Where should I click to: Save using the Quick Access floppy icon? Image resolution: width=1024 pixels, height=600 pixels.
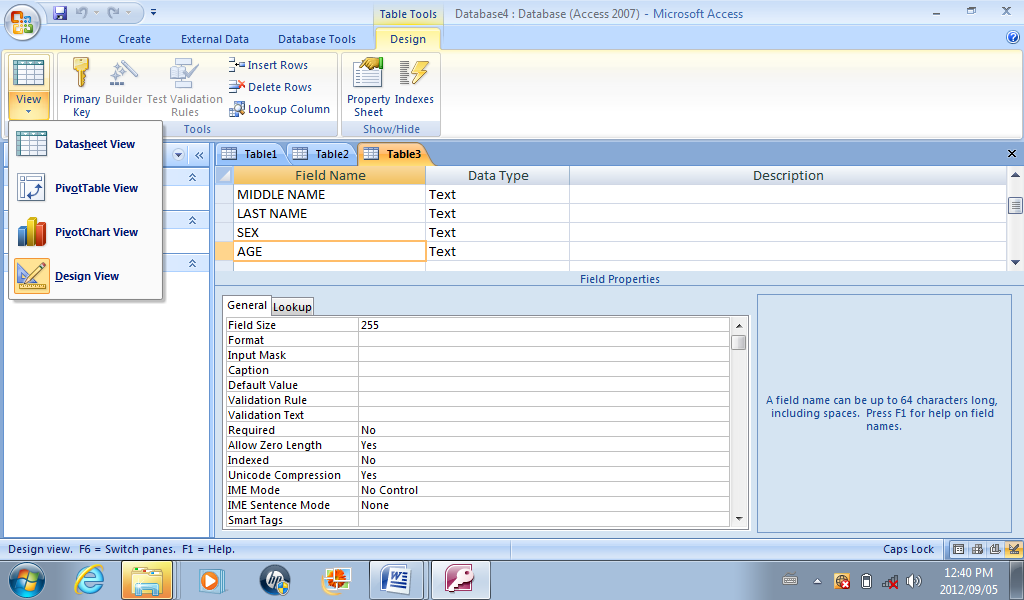point(60,13)
